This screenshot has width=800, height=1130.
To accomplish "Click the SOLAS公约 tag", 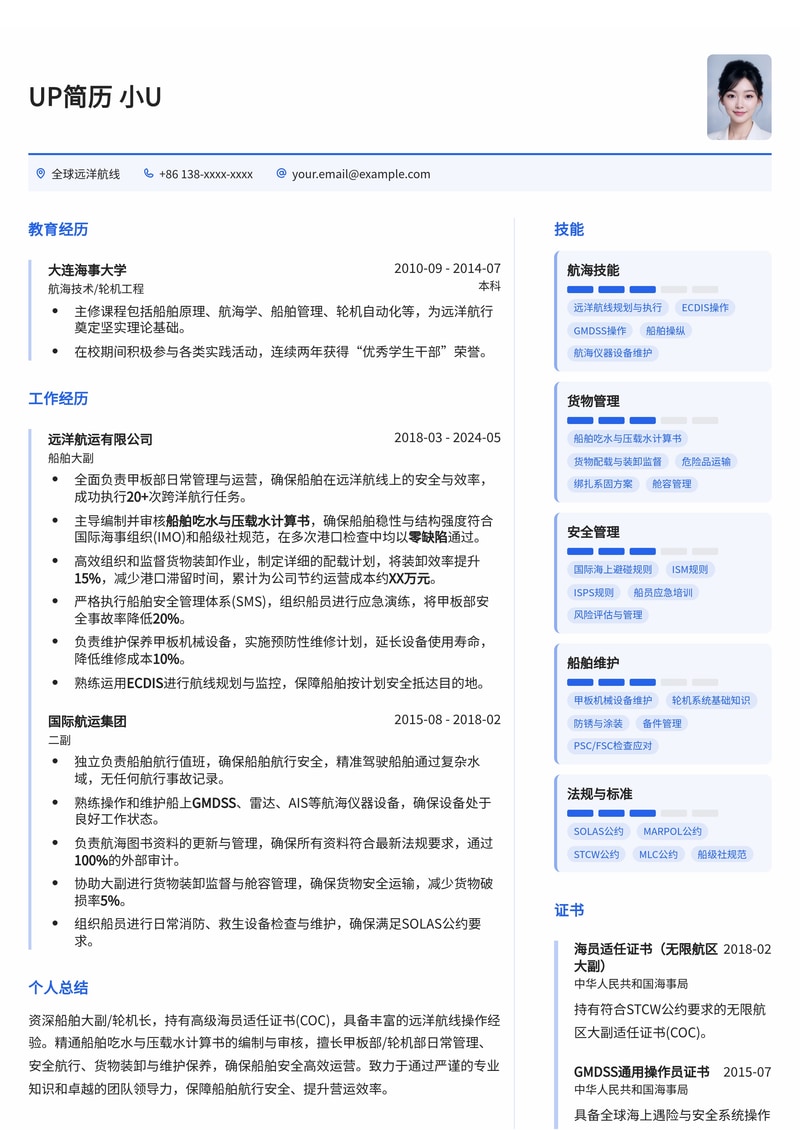I will (x=599, y=831).
